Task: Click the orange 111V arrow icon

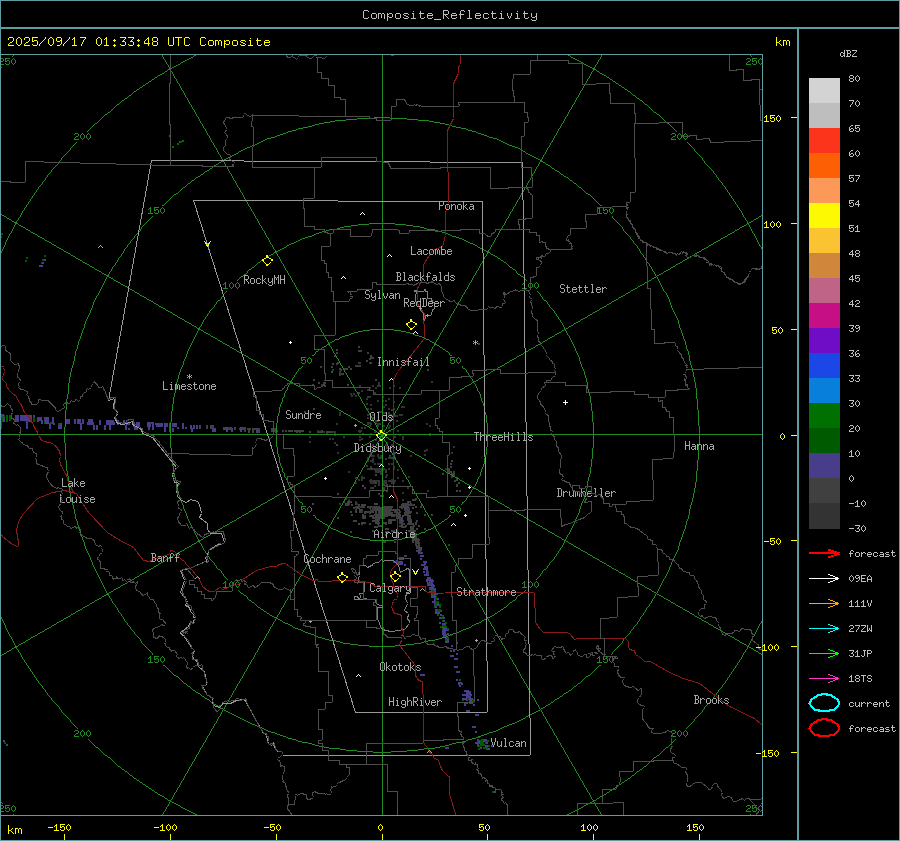Action: (x=823, y=603)
